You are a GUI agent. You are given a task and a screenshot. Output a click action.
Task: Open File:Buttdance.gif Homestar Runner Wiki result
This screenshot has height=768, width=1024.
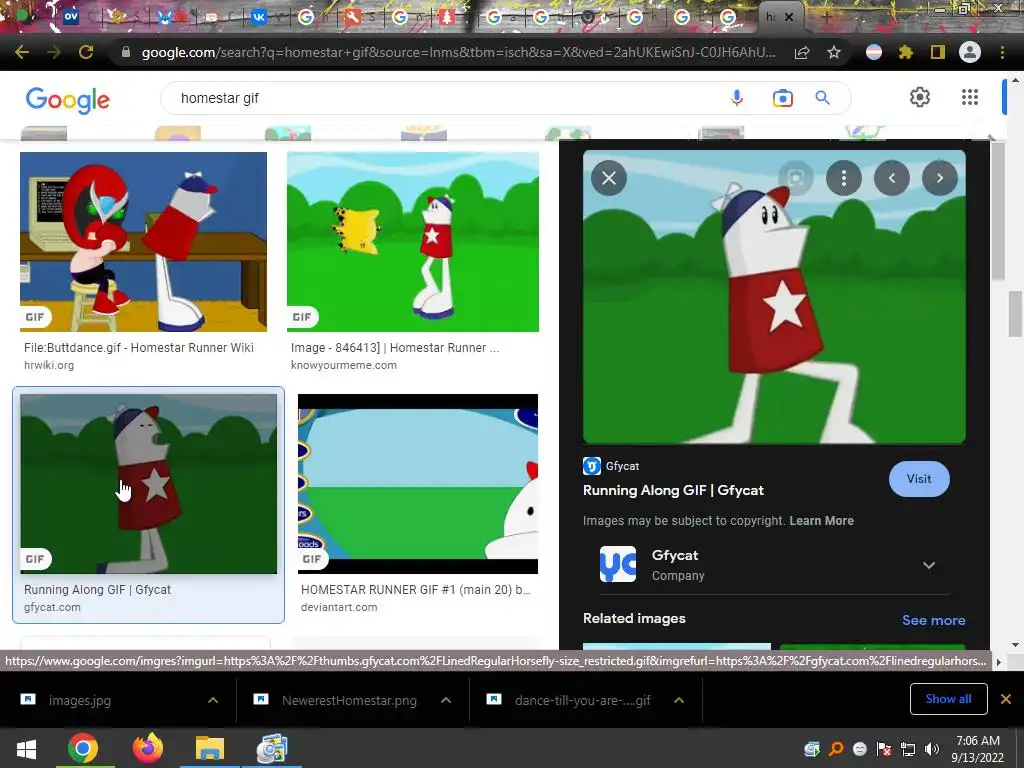pos(138,347)
